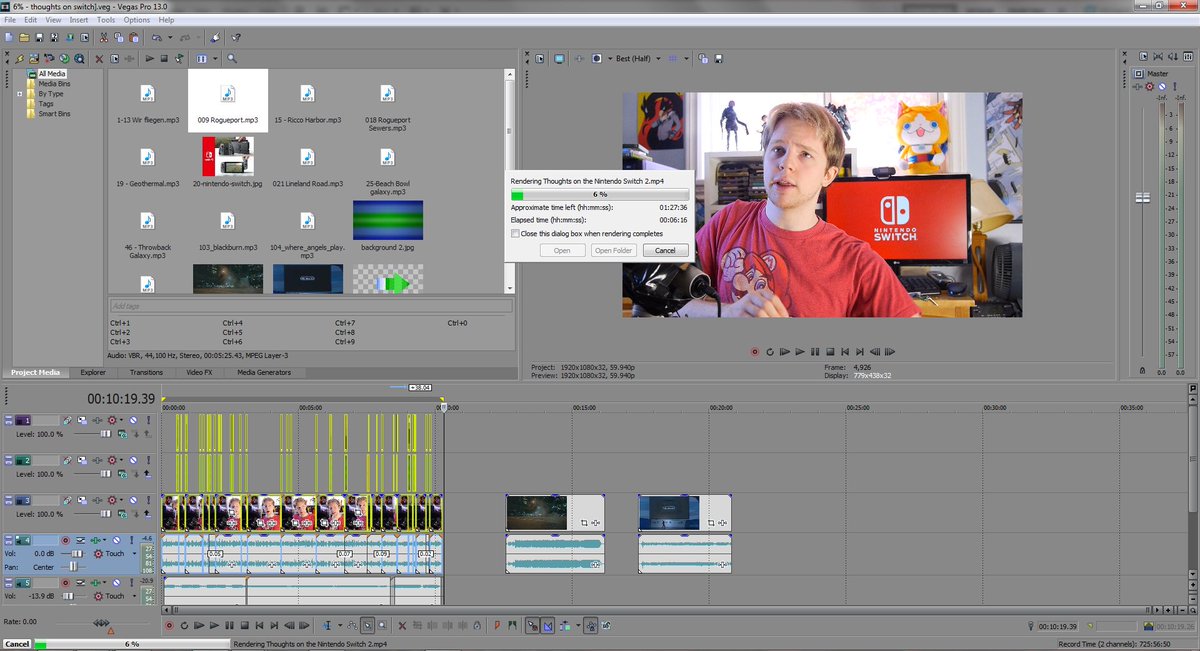Click the Save Snapshot to File icon
Image resolution: width=1200 pixels, height=651 pixels.
tap(719, 58)
